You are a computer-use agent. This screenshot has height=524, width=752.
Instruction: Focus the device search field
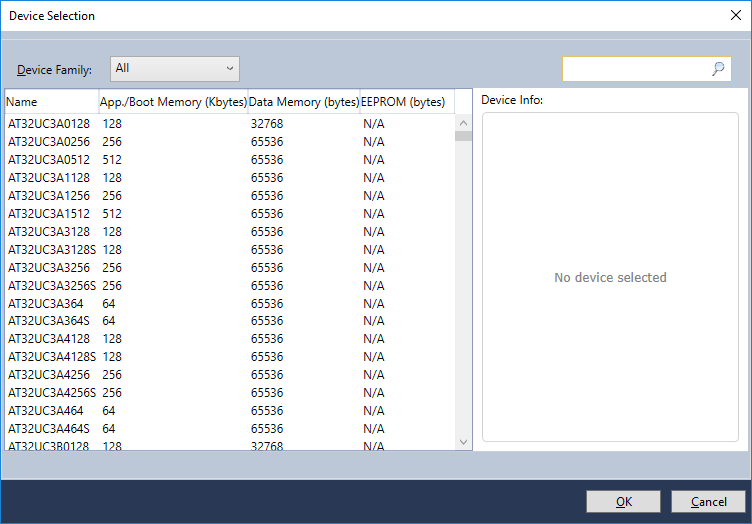coord(646,69)
